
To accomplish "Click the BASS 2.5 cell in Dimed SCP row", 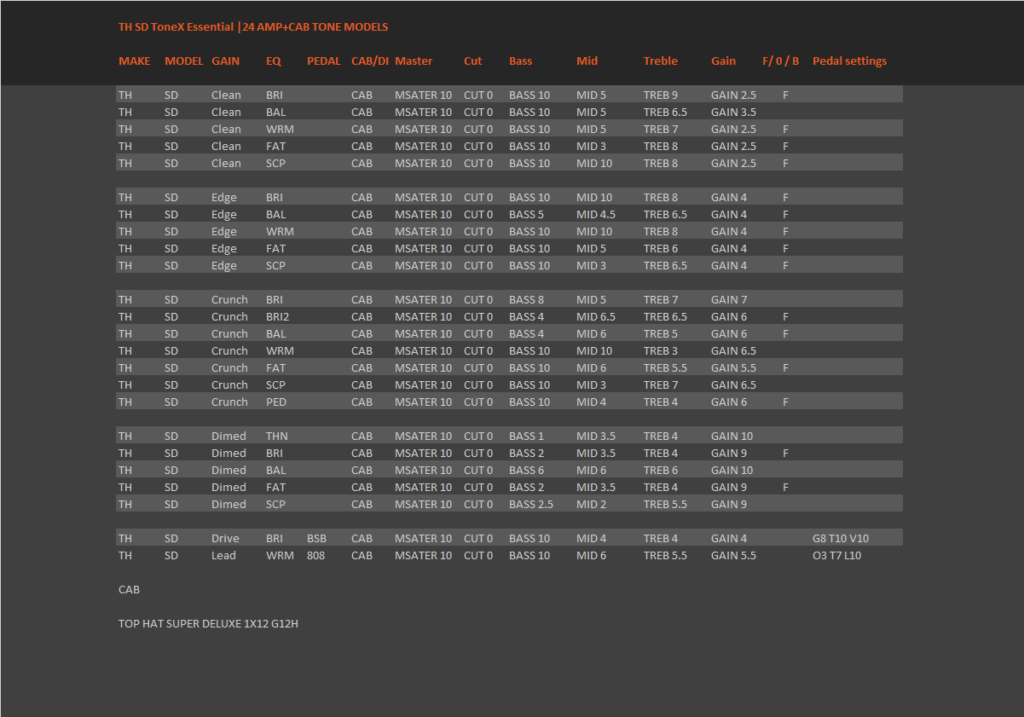I will click(x=531, y=504).
